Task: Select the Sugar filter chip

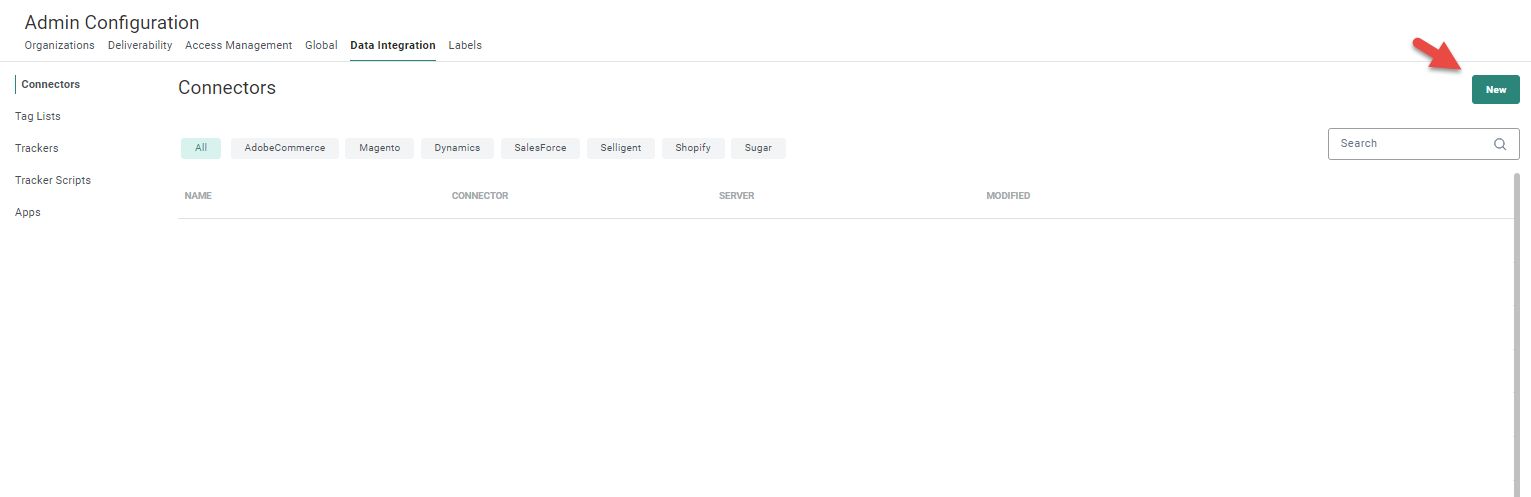Action: [758, 148]
